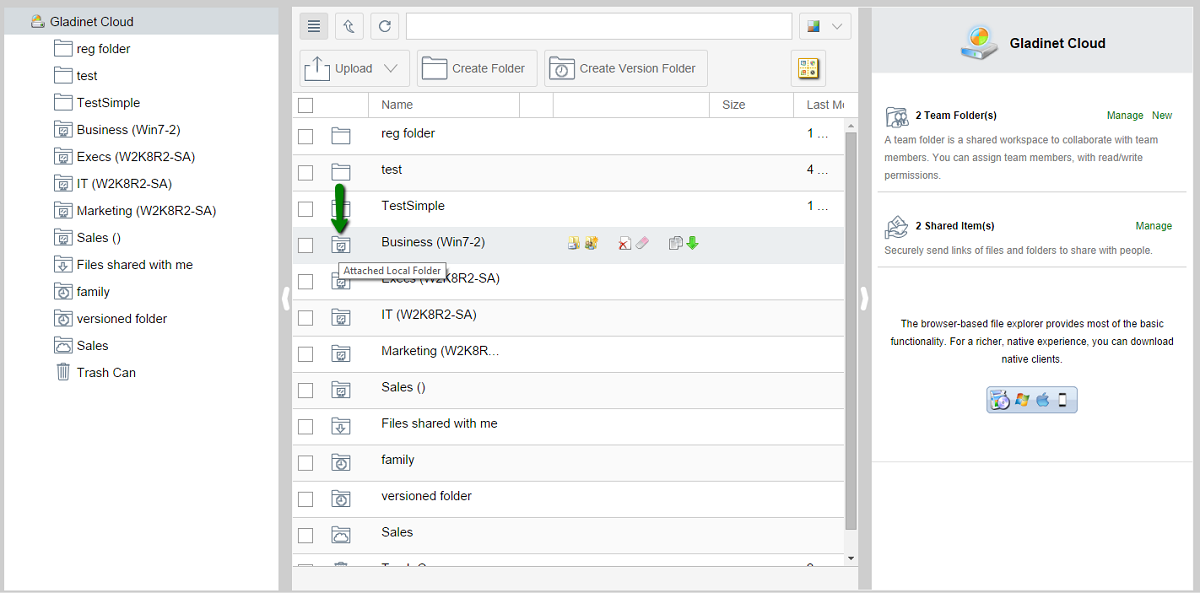This screenshot has width=1200, height=593.
Task: Click the red X delete icon in Business row
Action: (x=624, y=243)
